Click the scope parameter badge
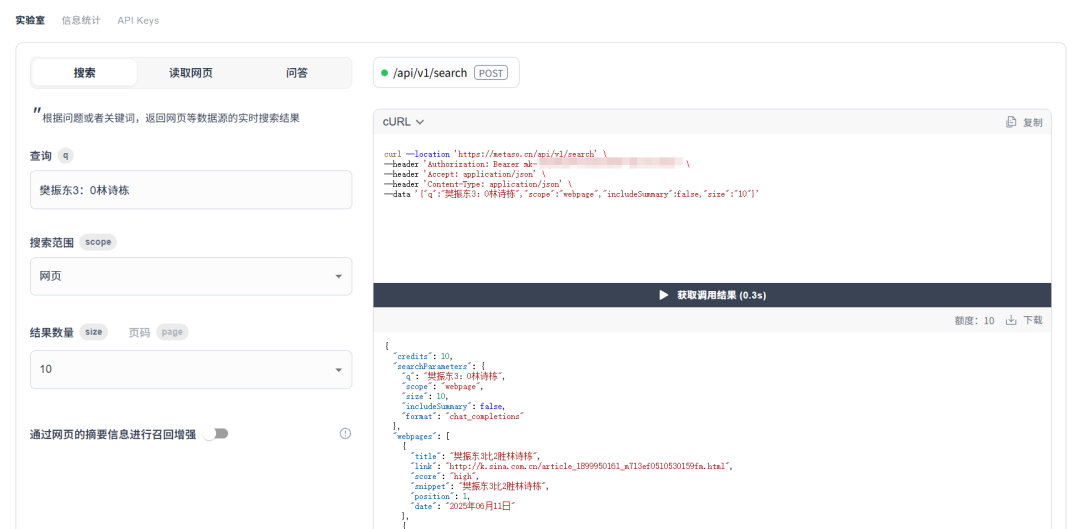 [98, 242]
